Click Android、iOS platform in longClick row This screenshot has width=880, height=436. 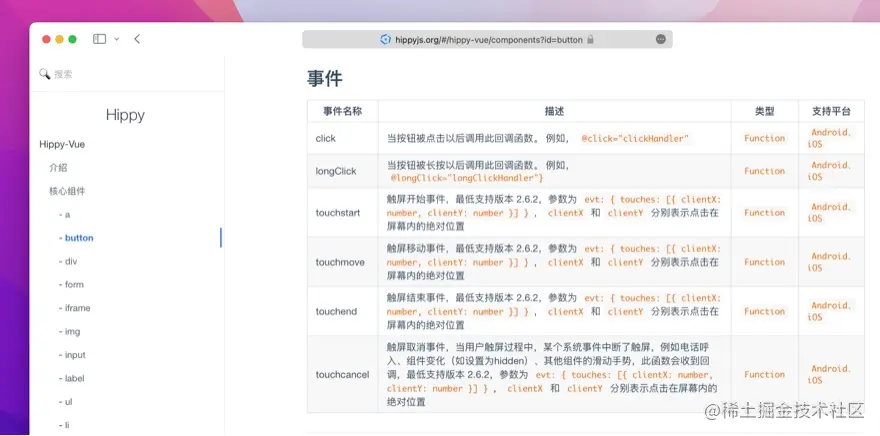point(831,171)
